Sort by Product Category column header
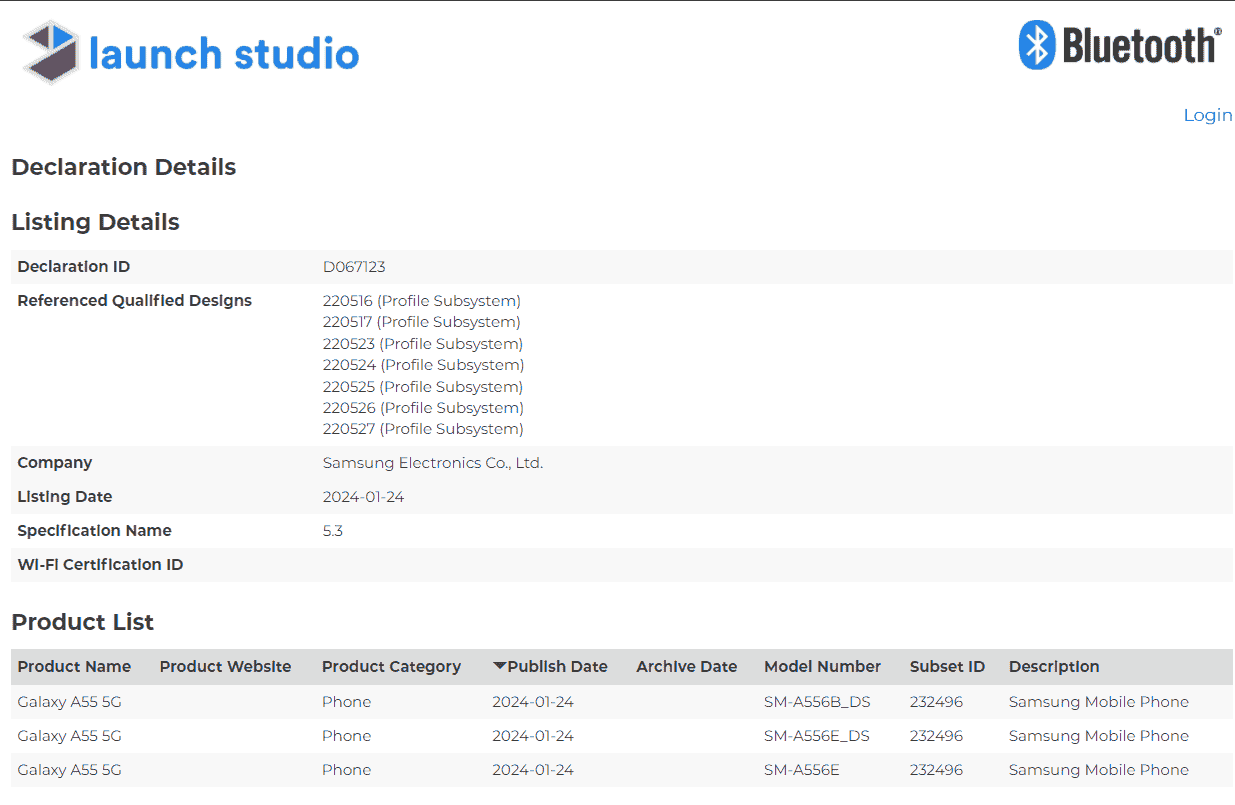Viewport: 1235px width, 805px height. [x=391, y=667]
